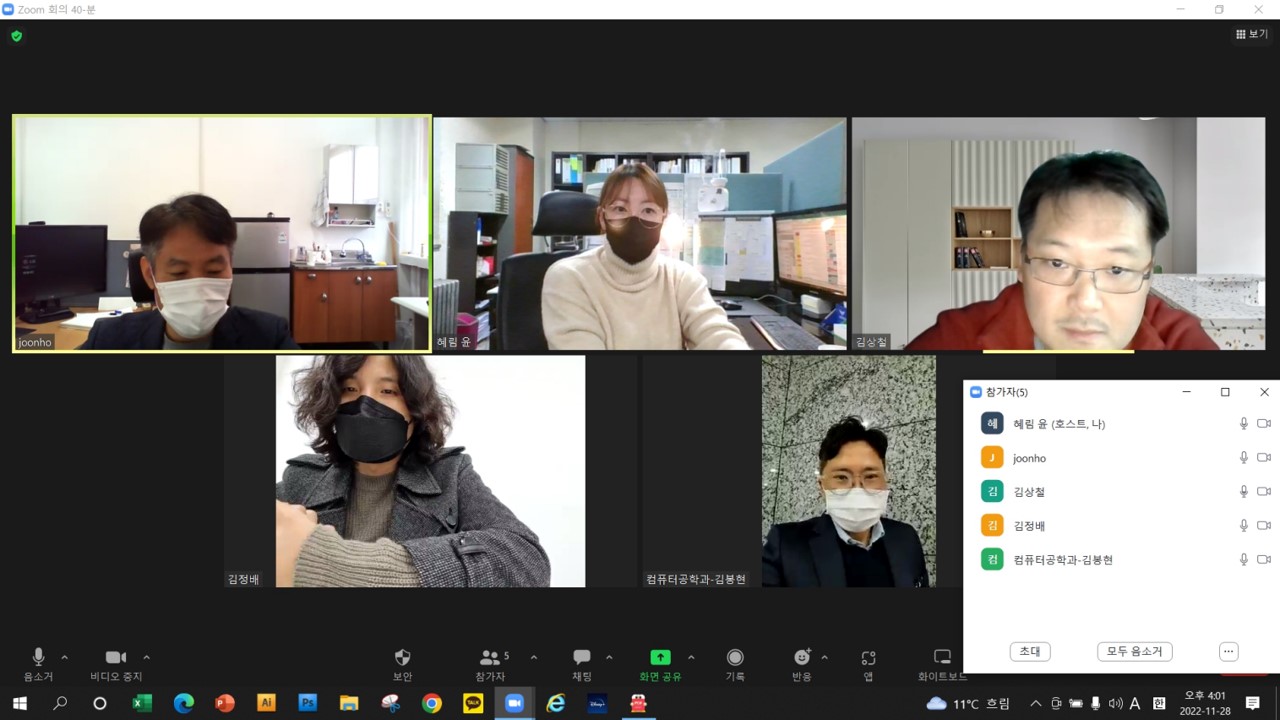Select 김정배's video tile
Image resolution: width=1280 pixels, height=720 pixels.
click(430, 471)
